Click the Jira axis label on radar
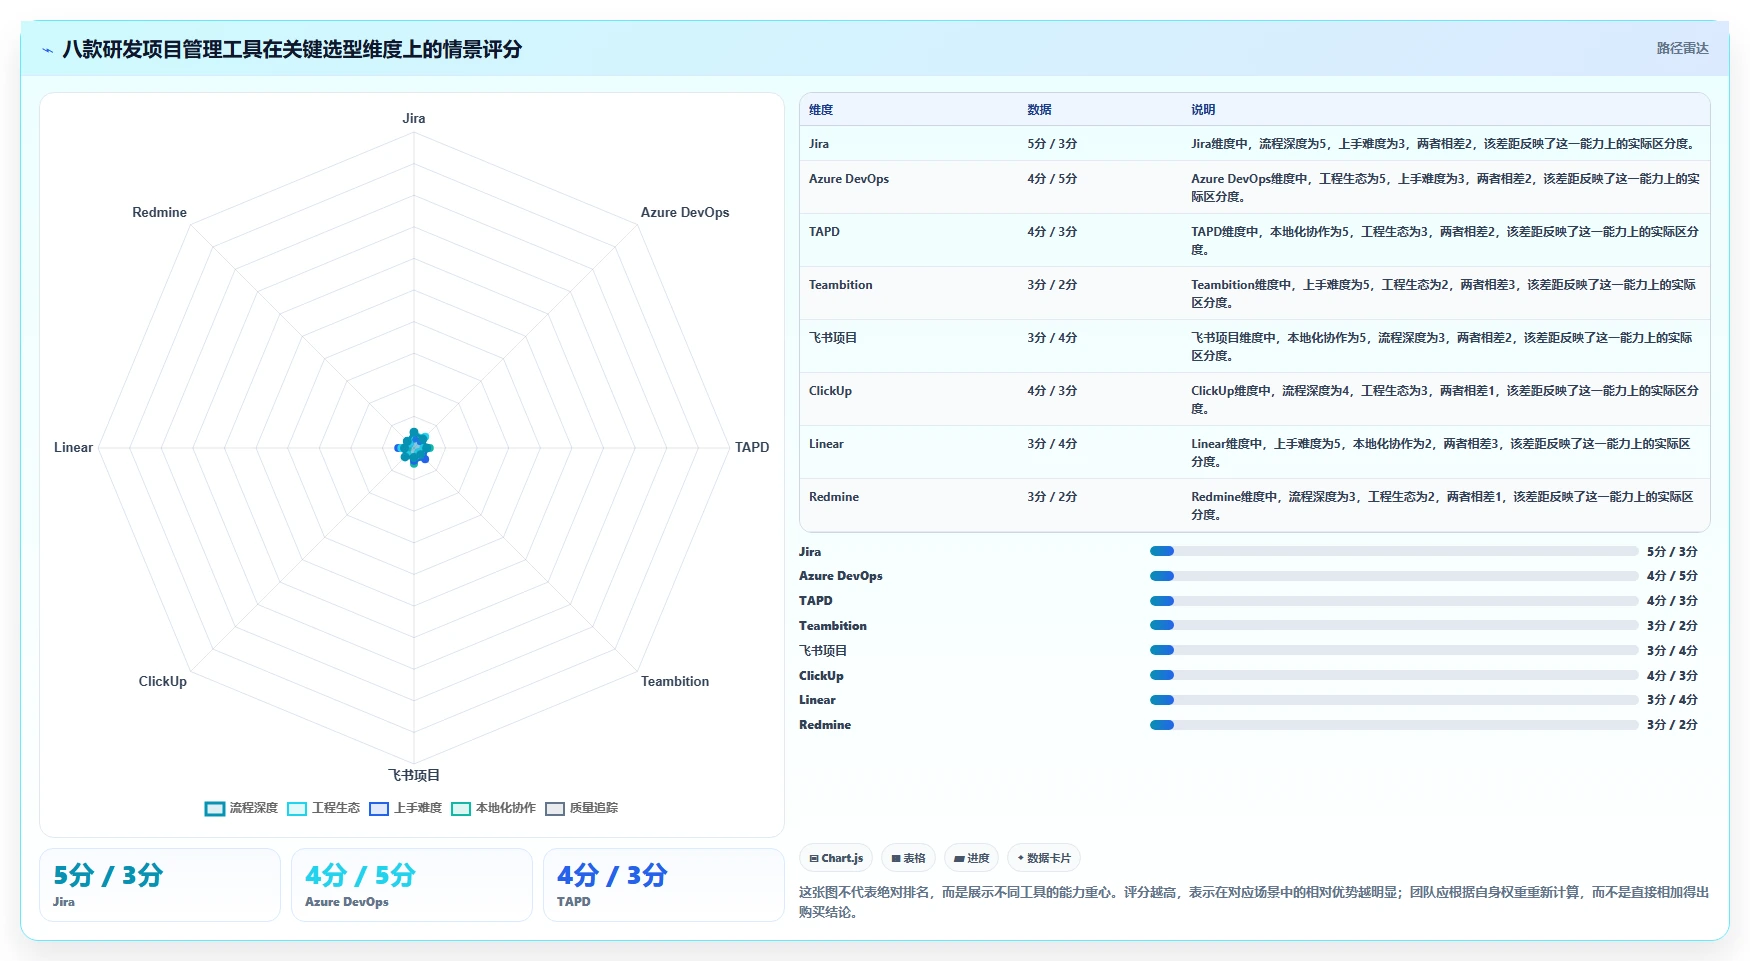 (x=414, y=118)
